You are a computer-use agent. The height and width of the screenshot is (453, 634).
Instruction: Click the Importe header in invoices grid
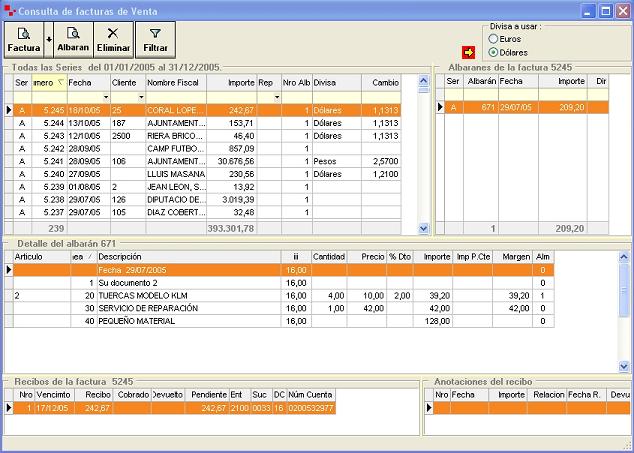pos(232,83)
